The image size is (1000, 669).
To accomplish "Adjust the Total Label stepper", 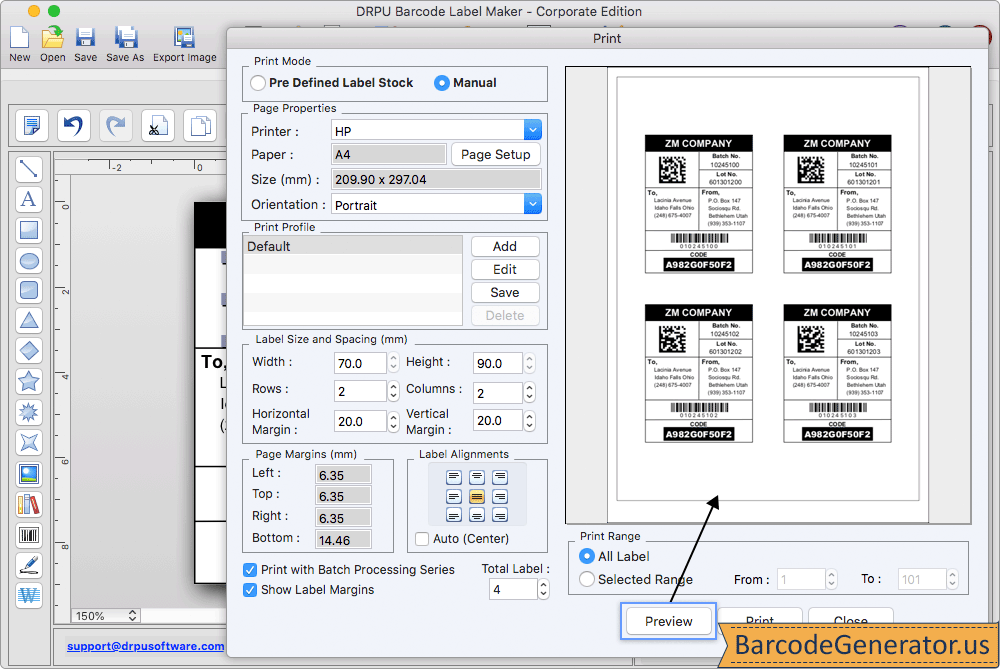I will point(543,589).
